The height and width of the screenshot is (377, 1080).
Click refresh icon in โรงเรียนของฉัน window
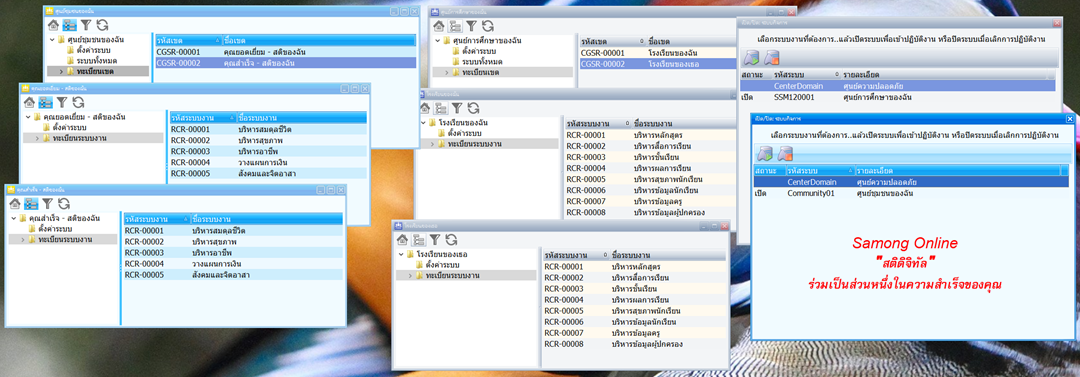click(474, 108)
